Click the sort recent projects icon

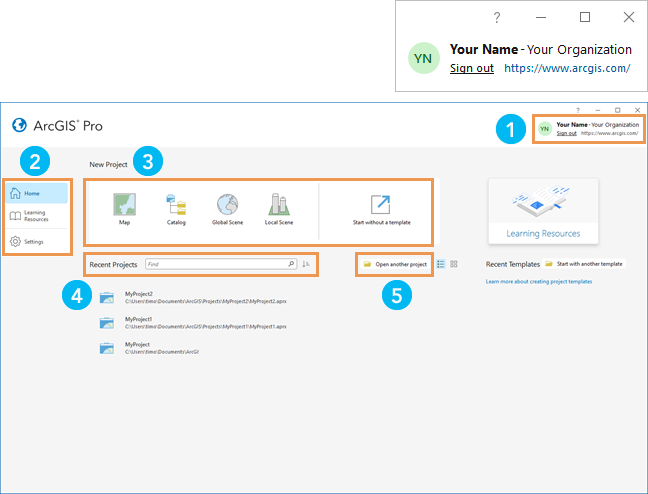point(306,264)
